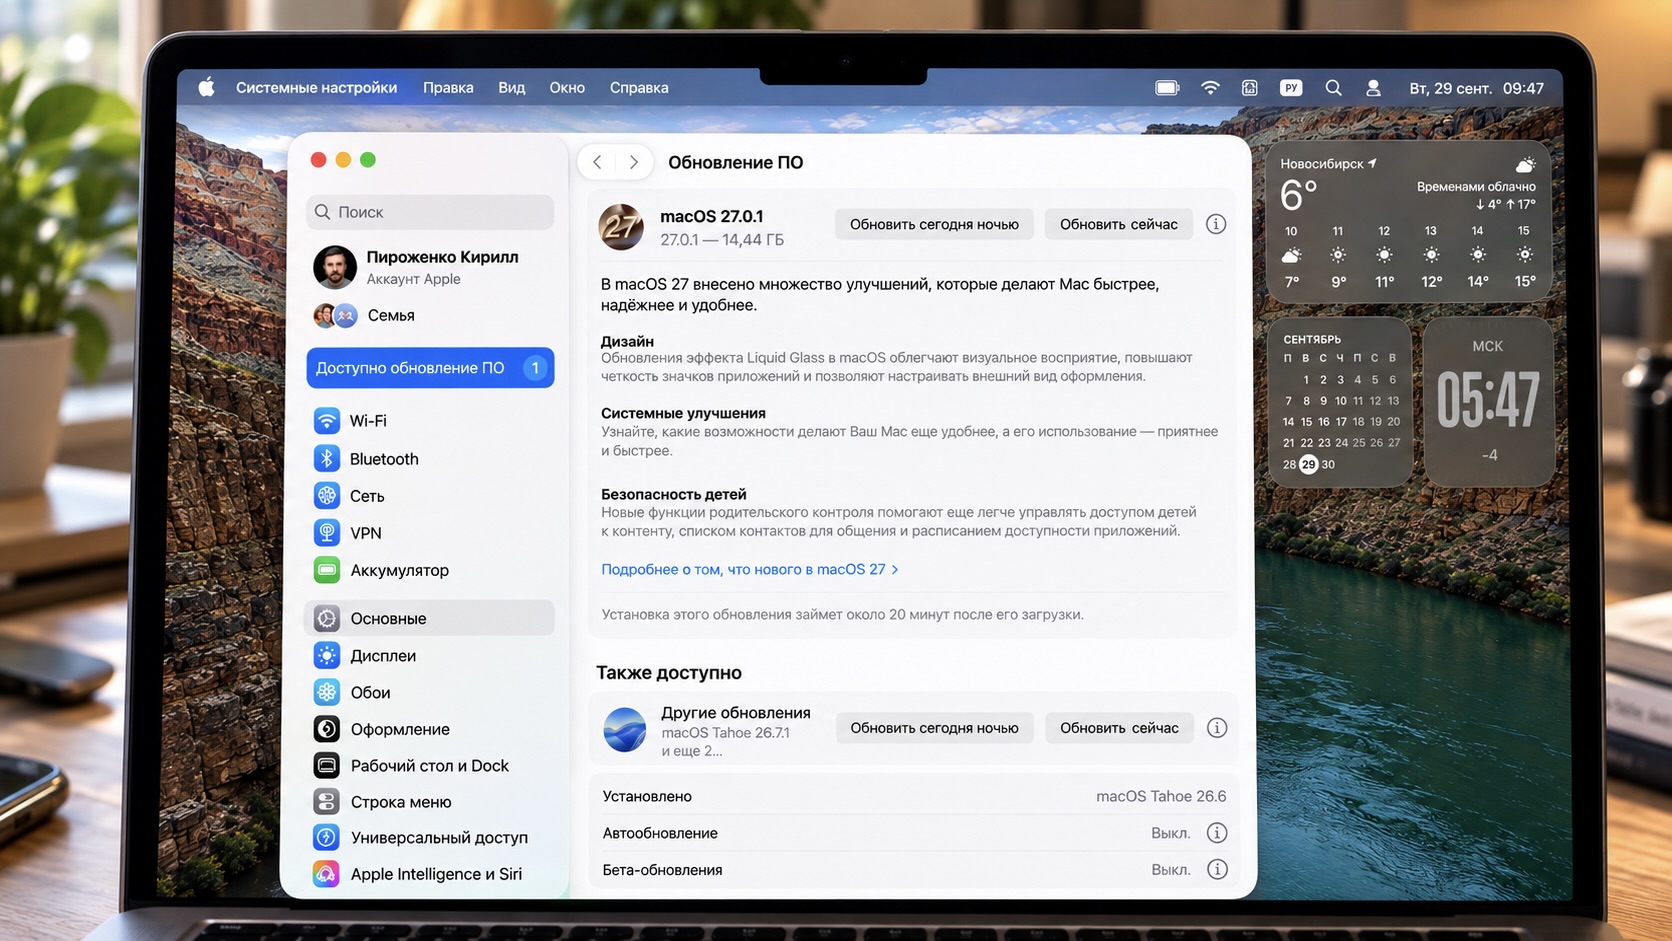This screenshot has width=1672, height=941.
Task: Select the Основные gear icon
Action: [x=327, y=618]
